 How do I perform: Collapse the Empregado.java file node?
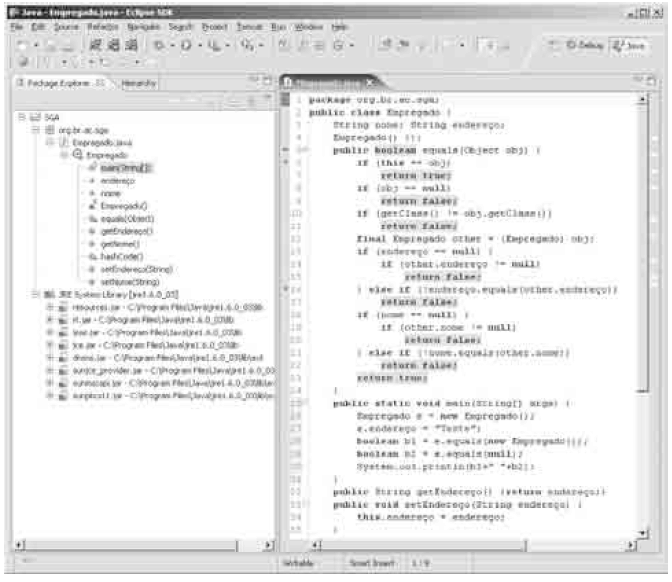(x=50, y=143)
